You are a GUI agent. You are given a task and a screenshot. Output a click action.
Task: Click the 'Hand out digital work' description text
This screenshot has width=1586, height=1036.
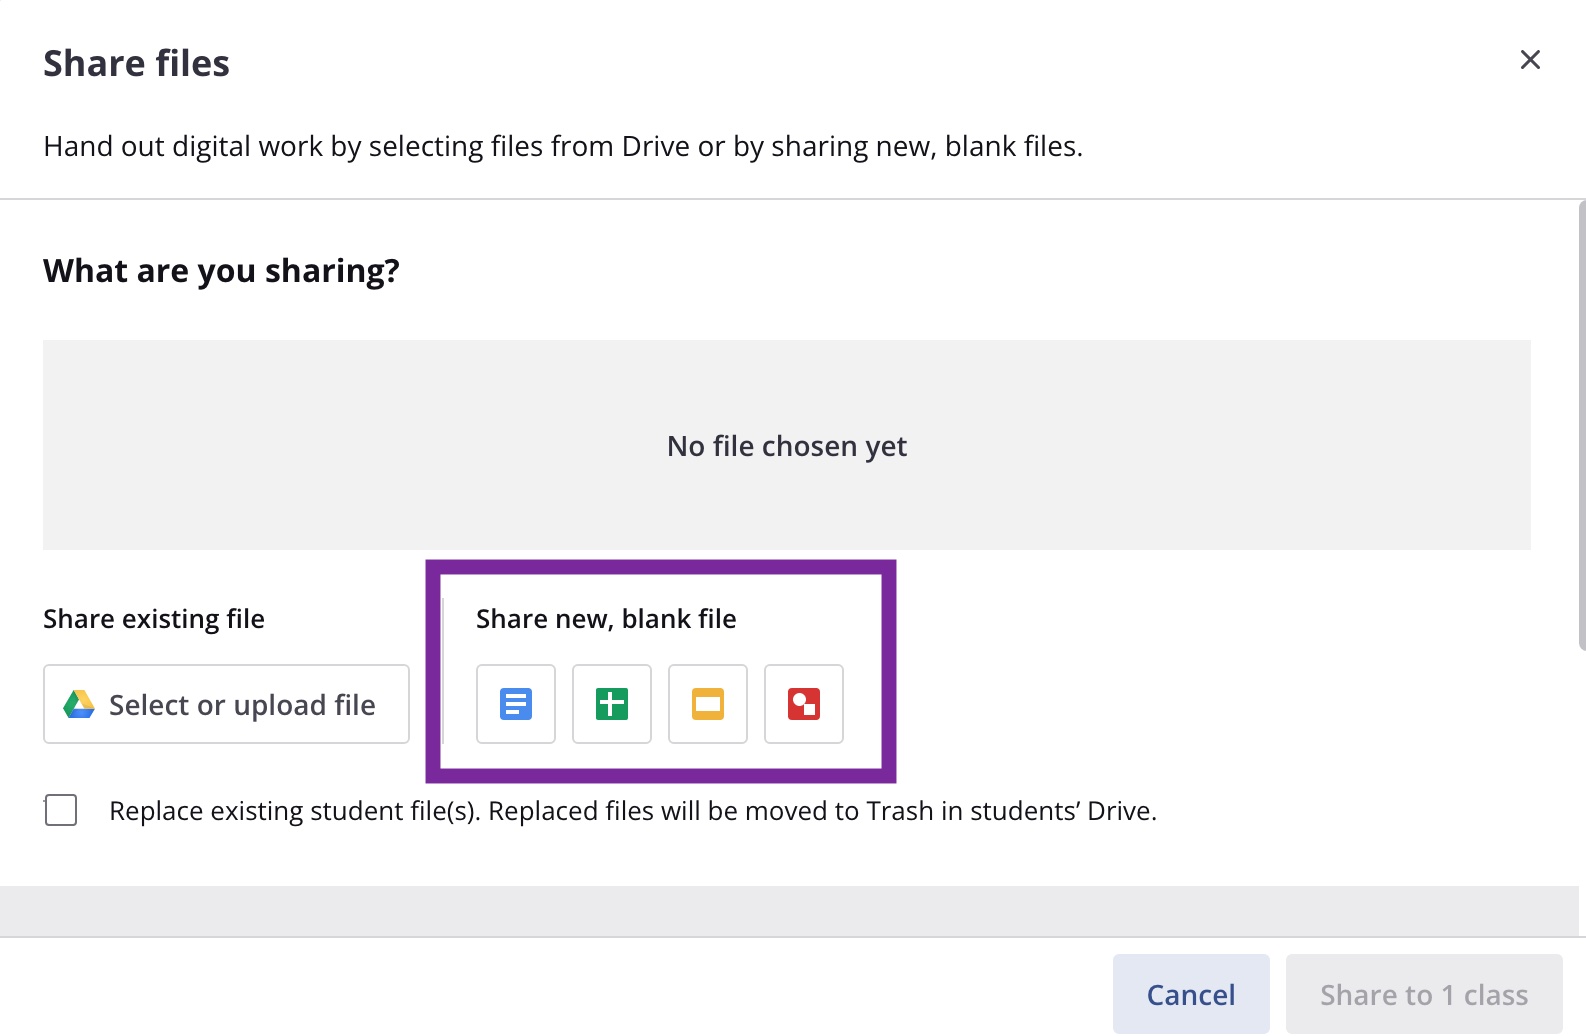(563, 146)
